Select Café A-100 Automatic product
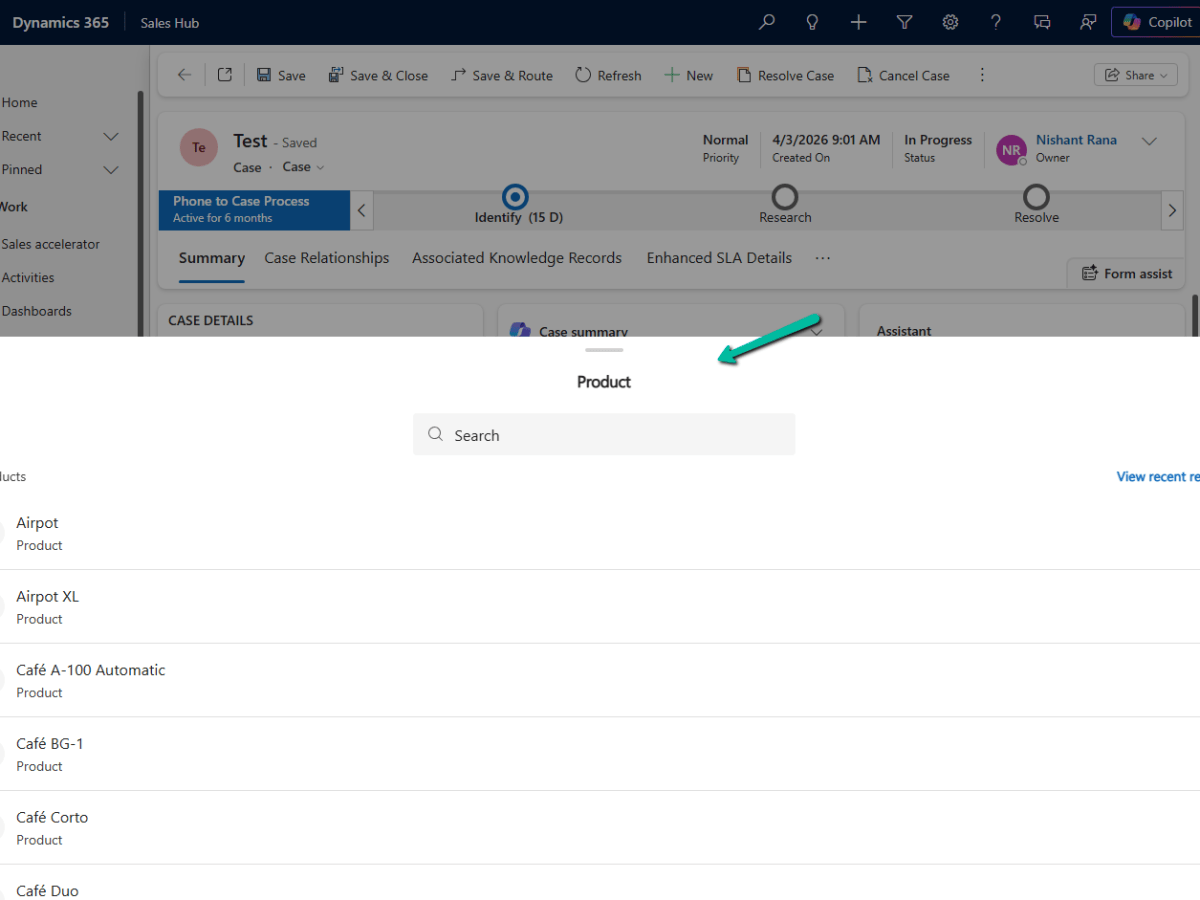Screen dimensions: 1200x900 pyautogui.click(x=600, y=680)
